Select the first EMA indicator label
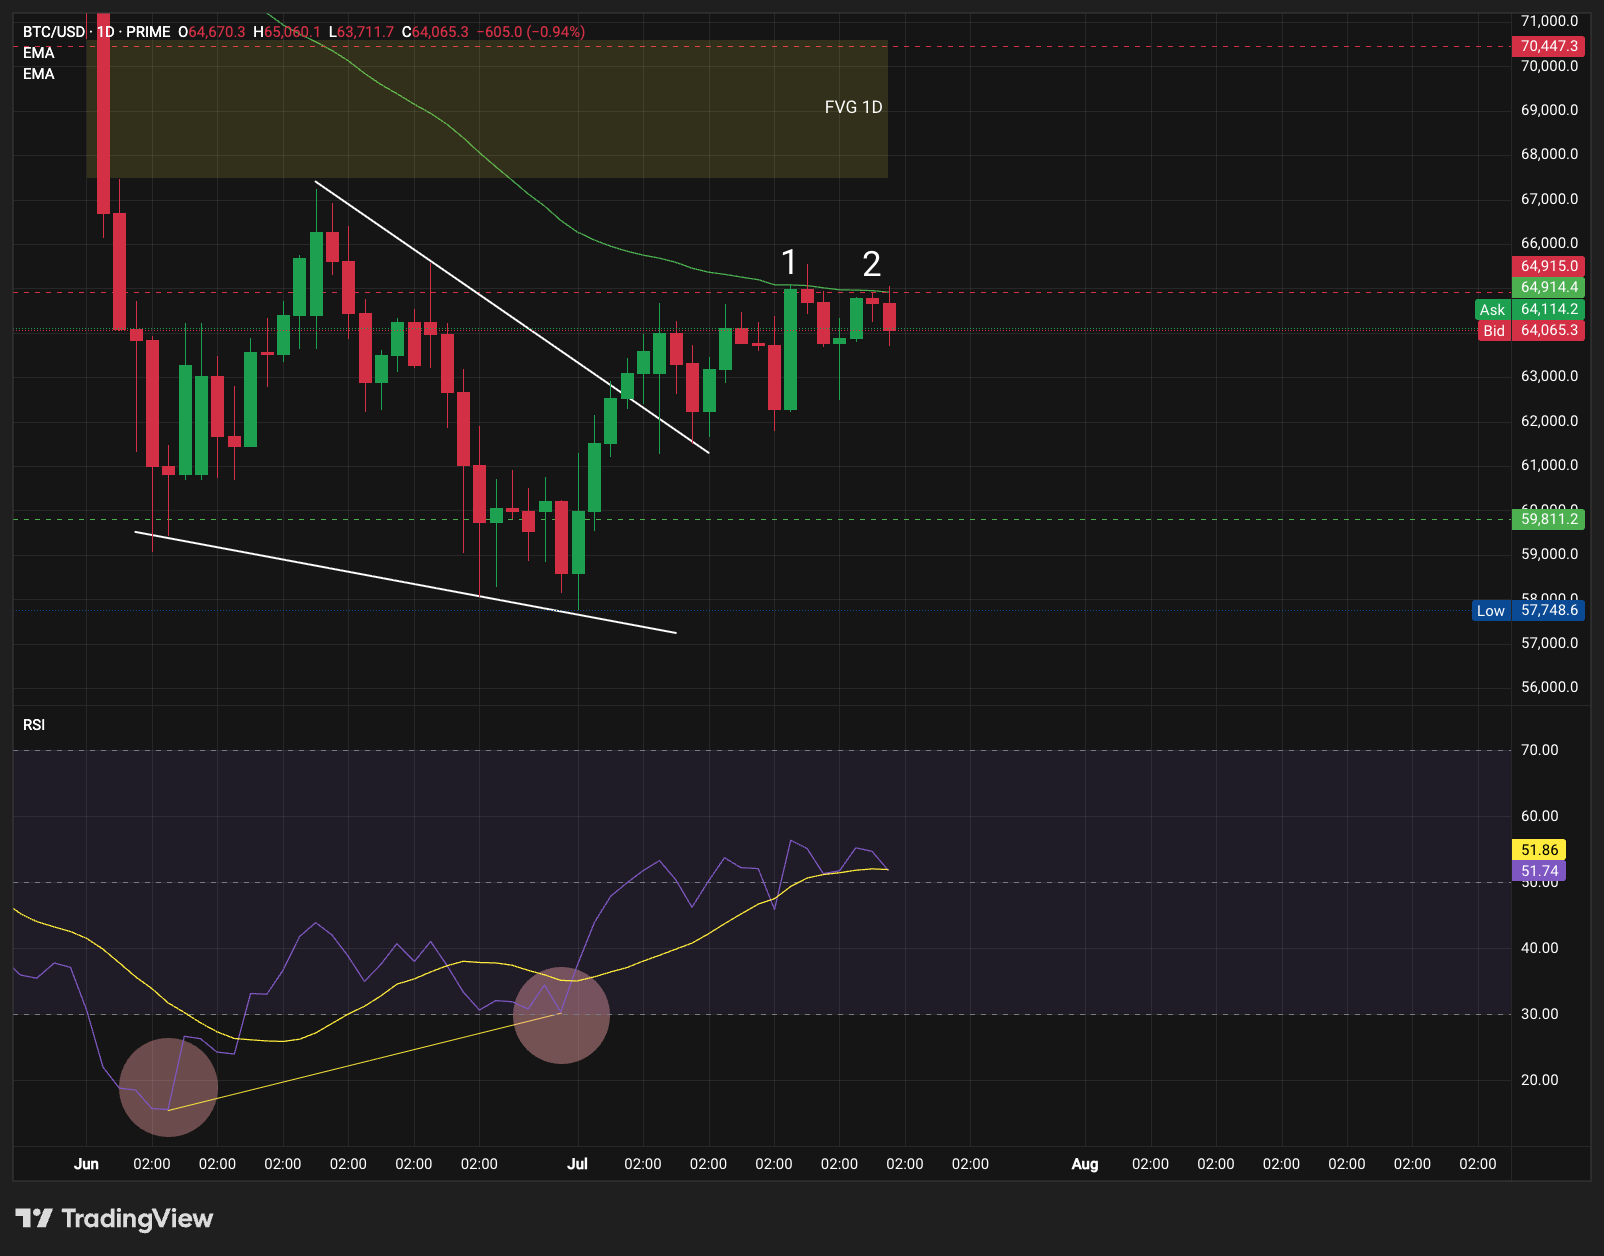 tap(39, 53)
